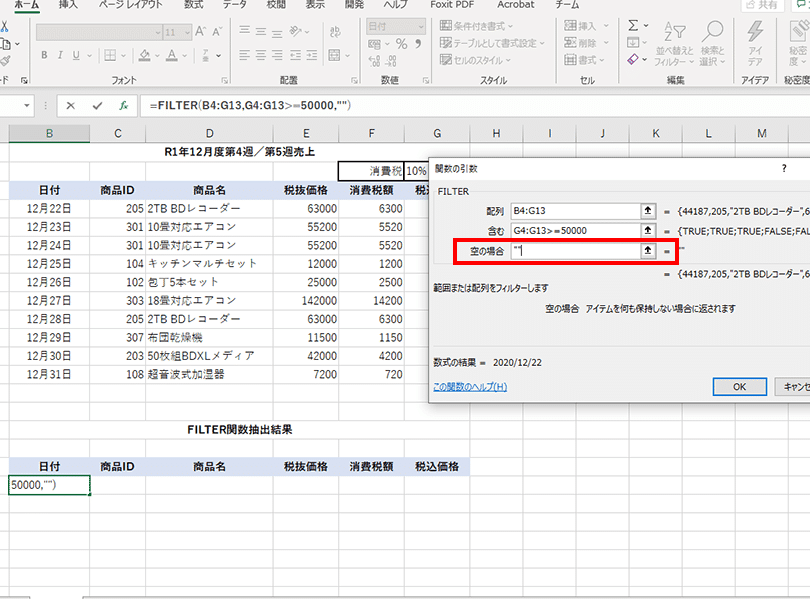The image size is (810, 599).
Task: Click the AutoSum sigma icon
Action: tap(633, 26)
